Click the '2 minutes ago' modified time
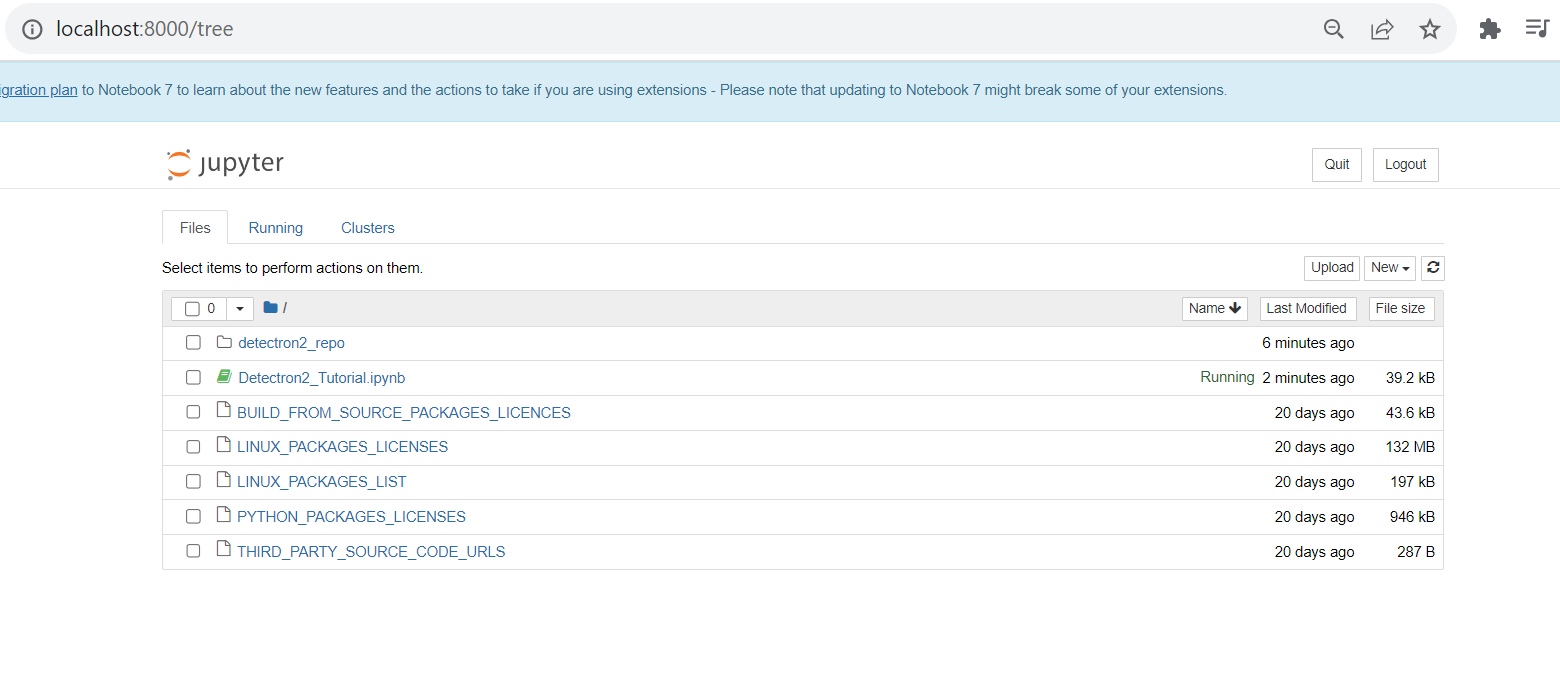The height and width of the screenshot is (697, 1560). [x=1308, y=378]
